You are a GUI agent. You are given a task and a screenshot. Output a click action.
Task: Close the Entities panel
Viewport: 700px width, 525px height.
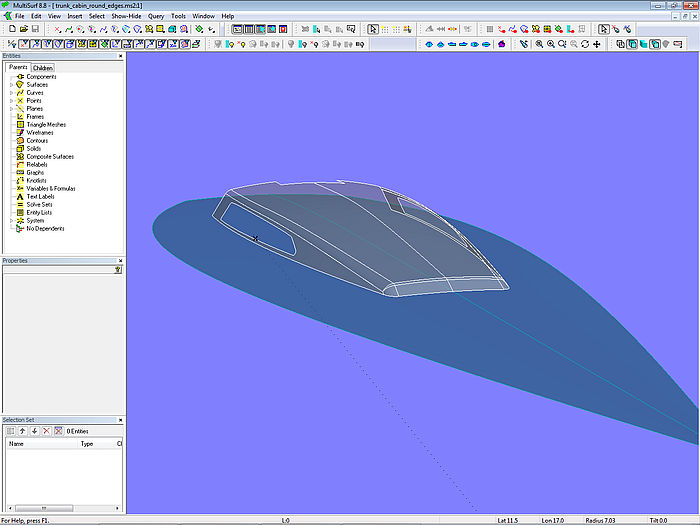[x=121, y=56]
